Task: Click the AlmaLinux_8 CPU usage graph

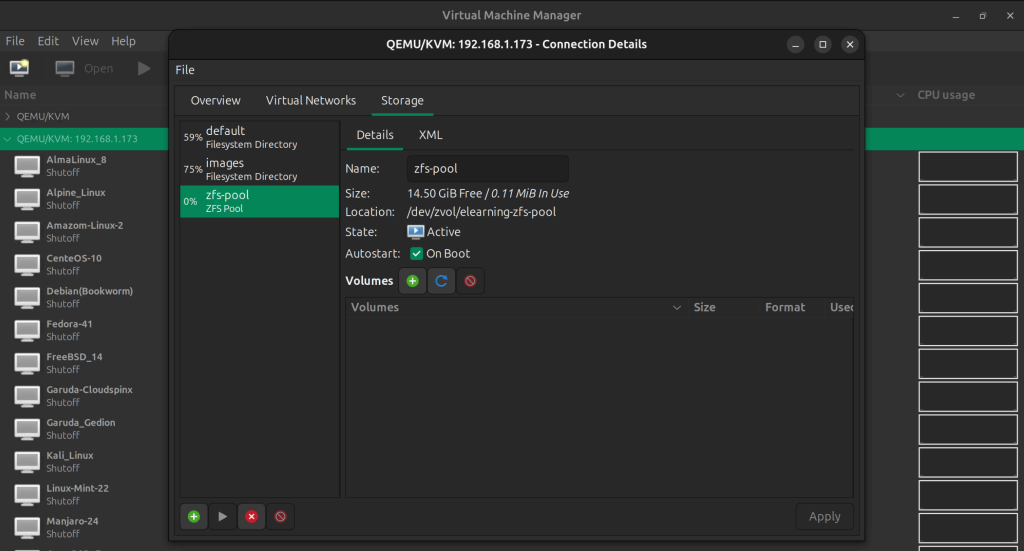Action: pos(968,166)
